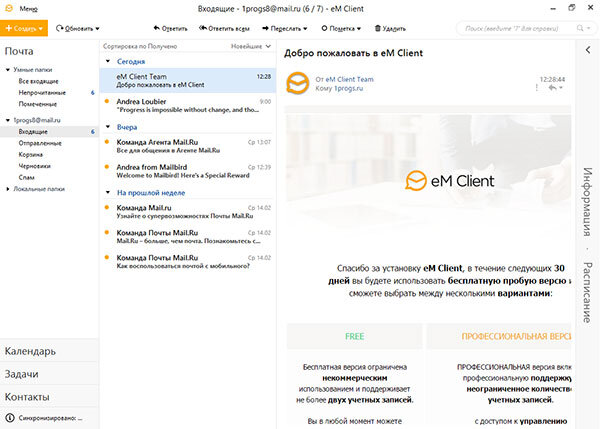Select message Как воспользоваться почтой с мобильного

(188, 262)
